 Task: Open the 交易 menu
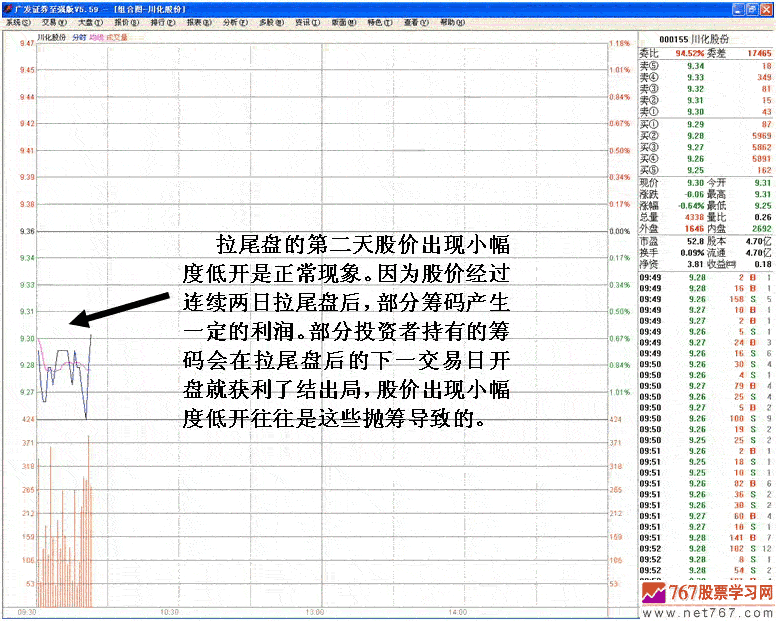49,21
